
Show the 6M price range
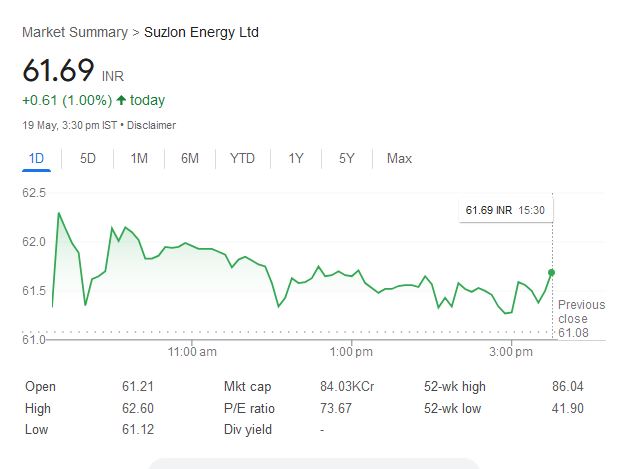pyautogui.click(x=190, y=159)
